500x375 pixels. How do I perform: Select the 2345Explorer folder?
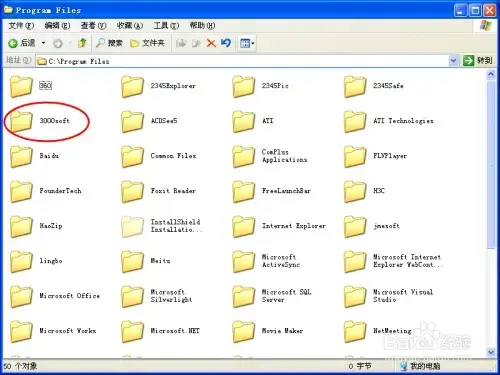point(158,86)
